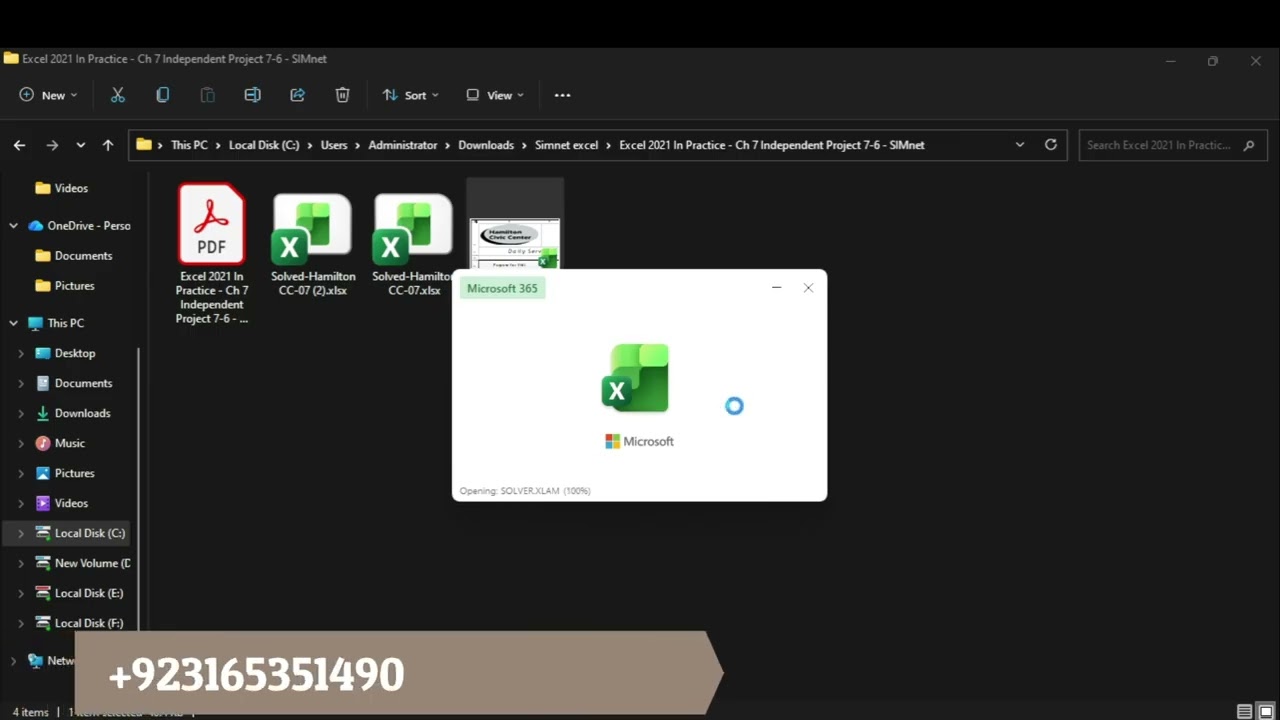Click Downloads in the breadcrumb path
This screenshot has height=720, width=1280.
pos(486,145)
